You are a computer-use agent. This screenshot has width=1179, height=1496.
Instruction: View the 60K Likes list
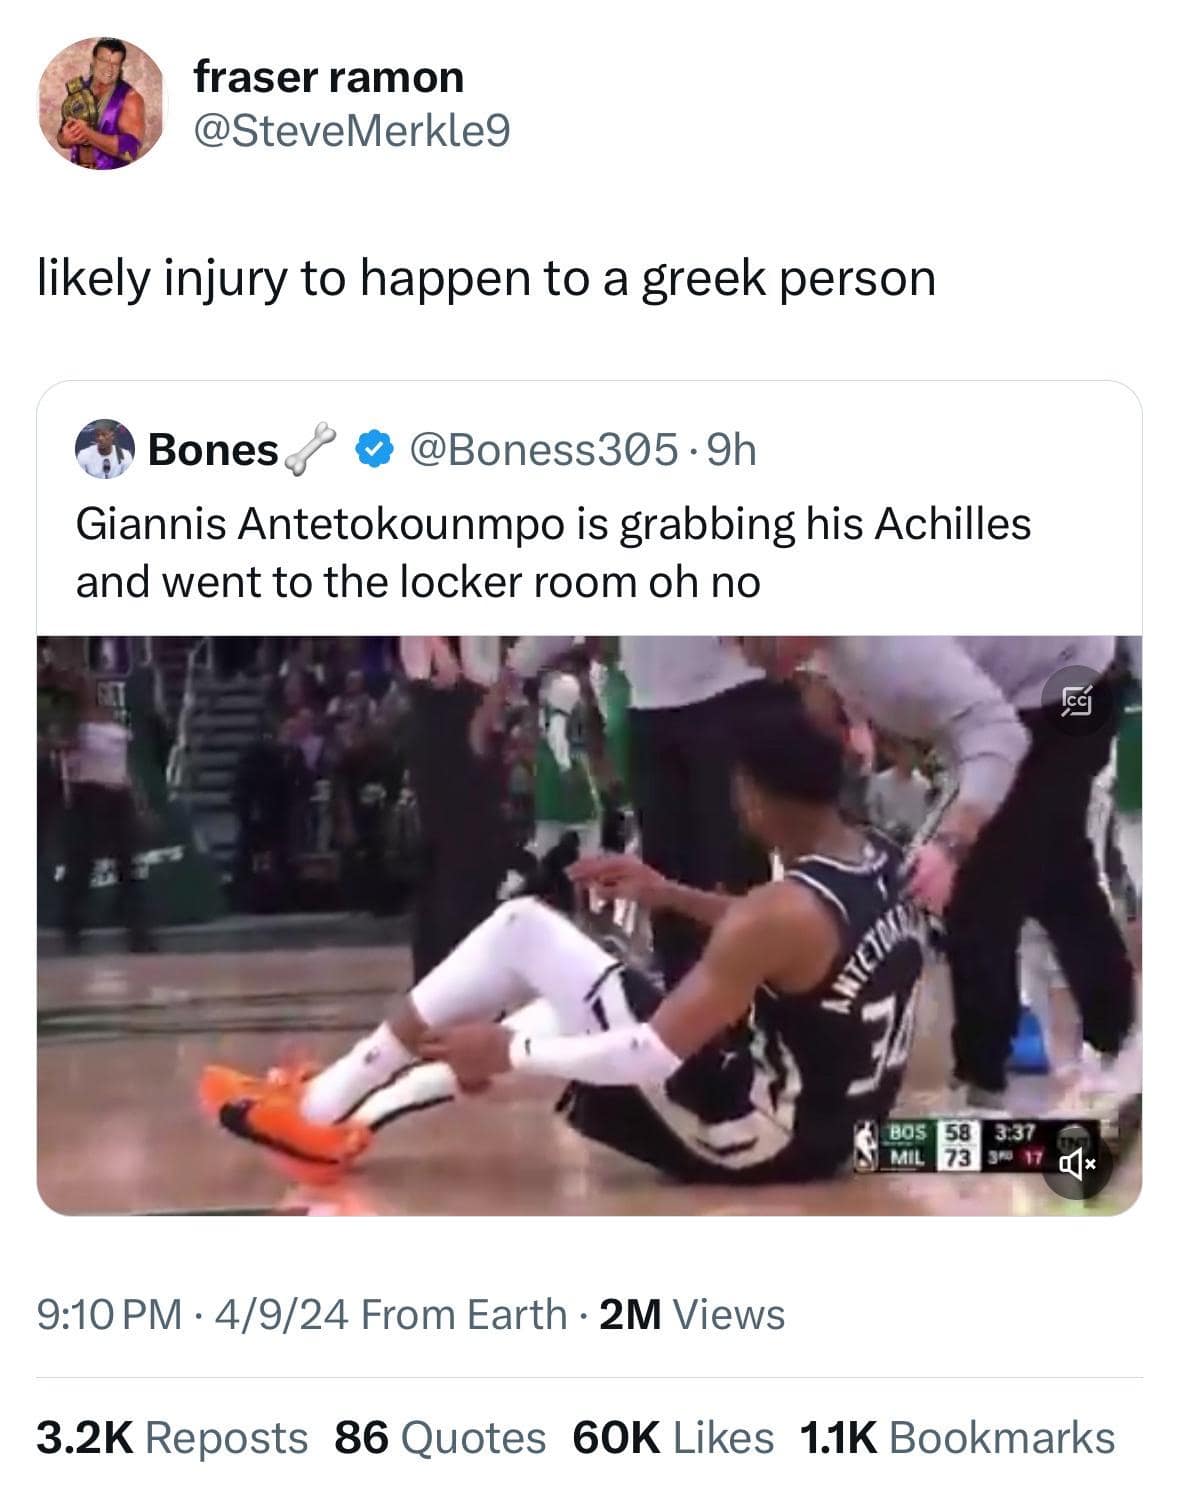pos(673,1438)
